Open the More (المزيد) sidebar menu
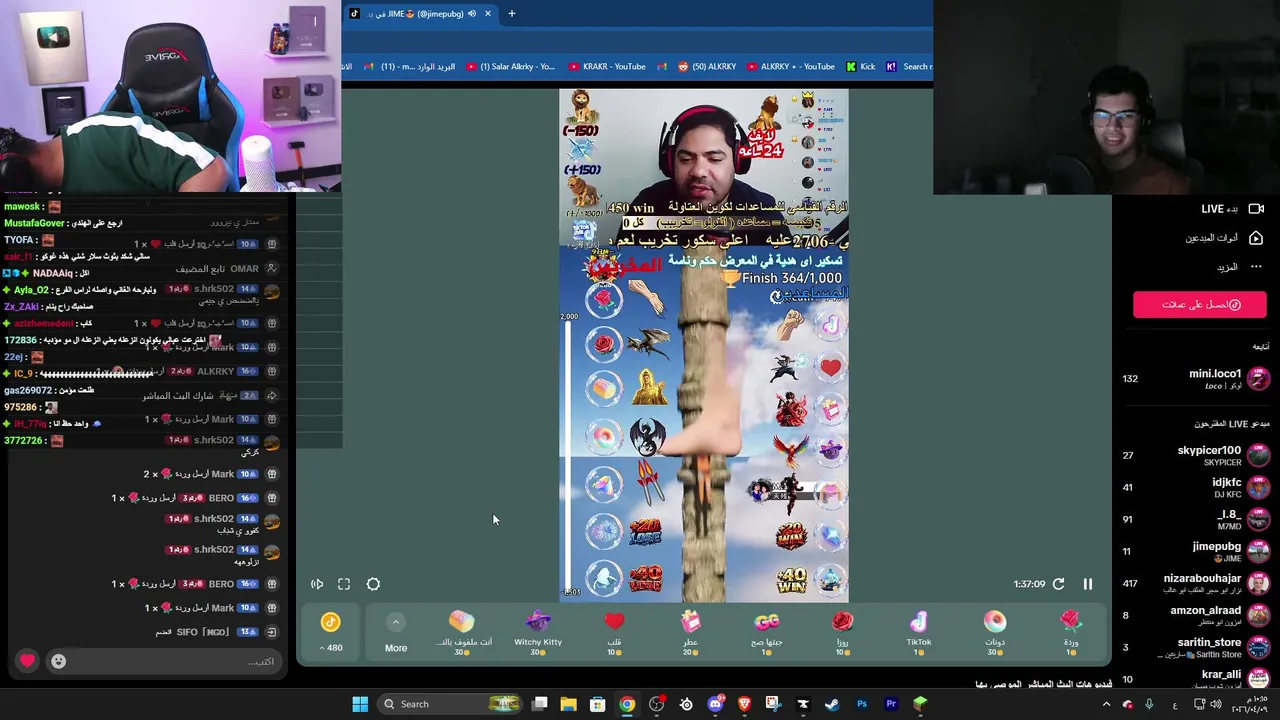The height and width of the screenshot is (720, 1280). click(x=1240, y=267)
